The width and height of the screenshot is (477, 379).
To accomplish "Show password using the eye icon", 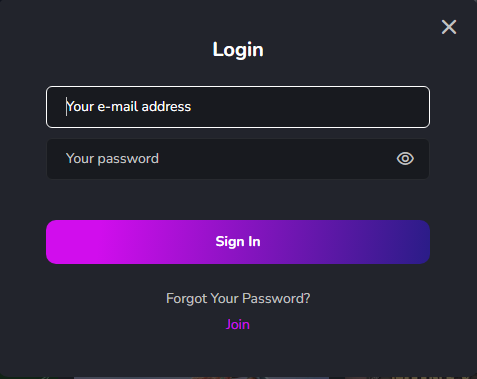I will (x=405, y=159).
